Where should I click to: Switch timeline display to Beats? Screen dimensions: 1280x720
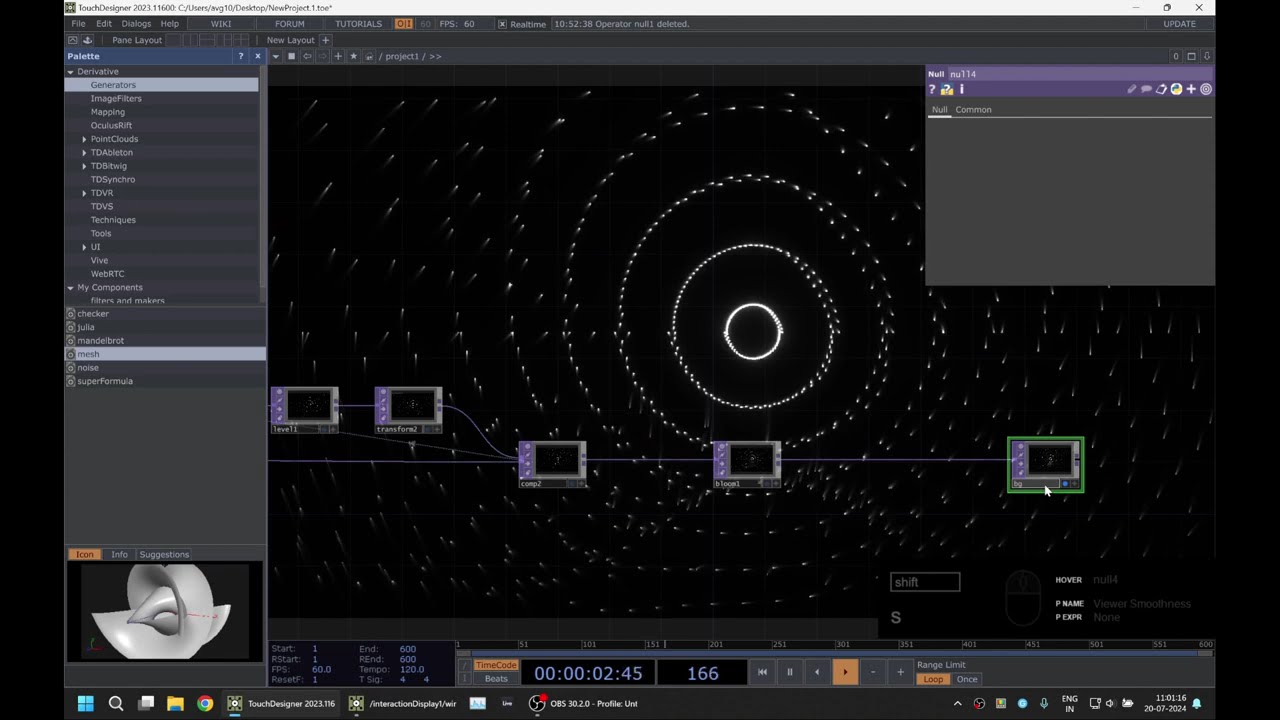(496, 679)
